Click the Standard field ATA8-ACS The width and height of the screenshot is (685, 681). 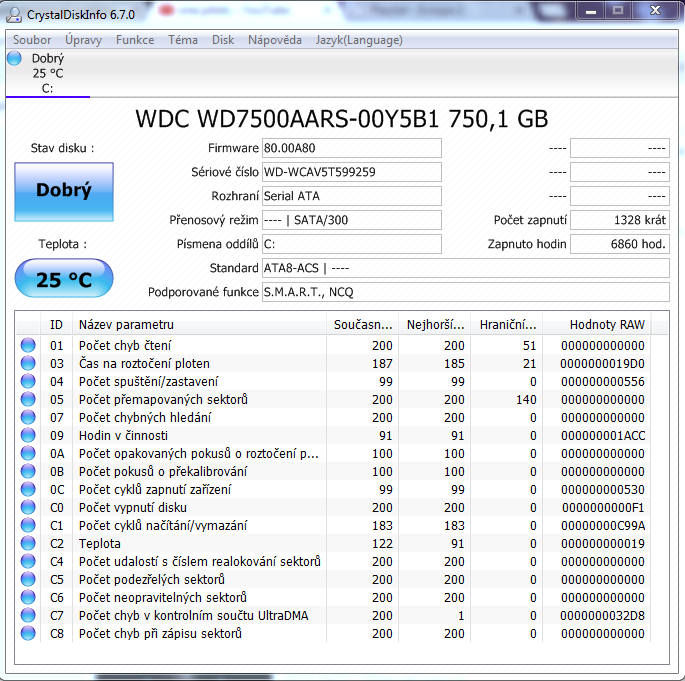(466, 268)
